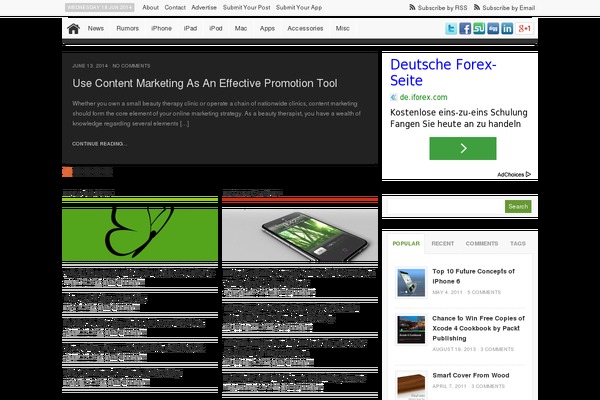Click the search input field

443,207
